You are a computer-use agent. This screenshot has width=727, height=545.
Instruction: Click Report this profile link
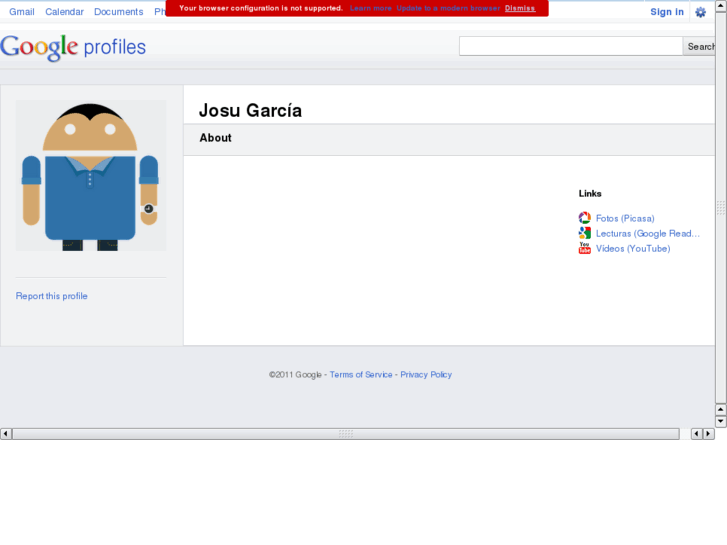(x=51, y=296)
